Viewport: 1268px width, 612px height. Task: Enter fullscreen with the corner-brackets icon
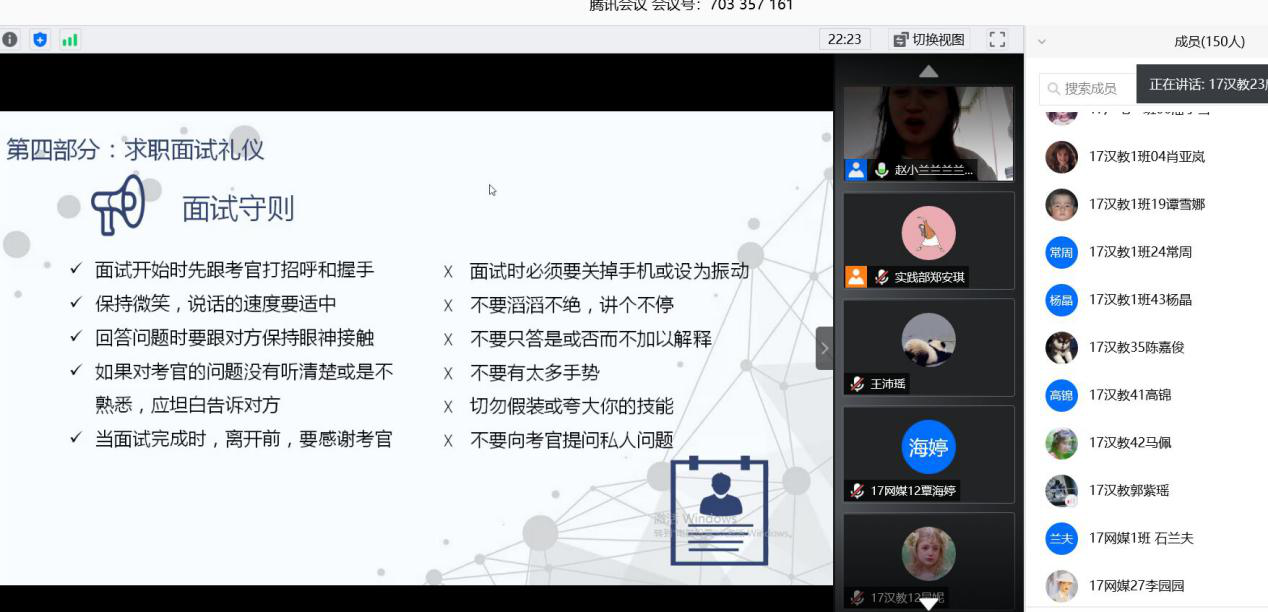coord(997,40)
